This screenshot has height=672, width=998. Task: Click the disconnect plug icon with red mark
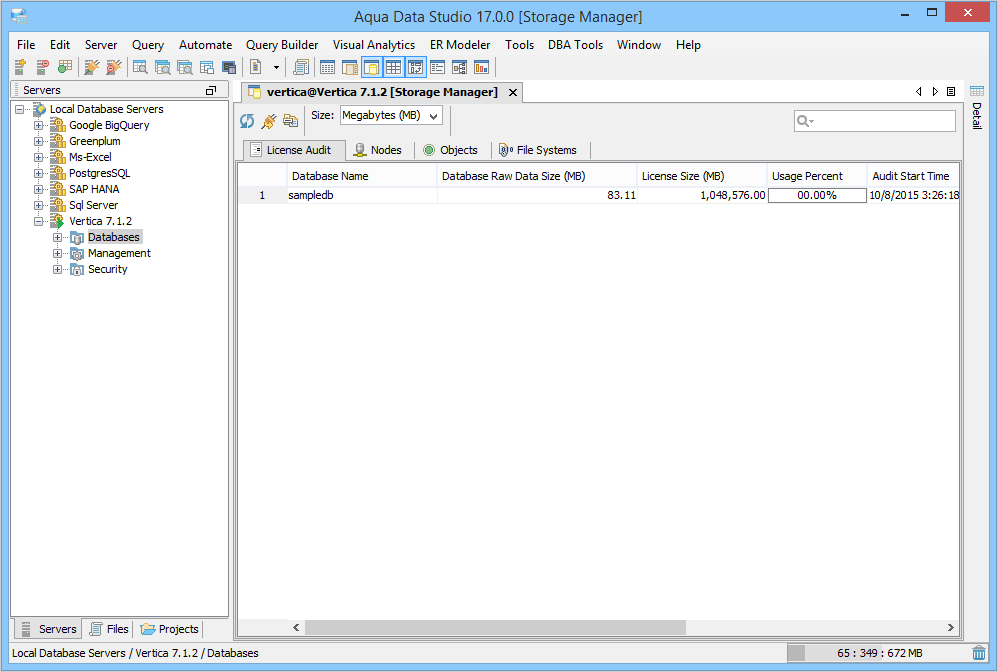point(113,67)
